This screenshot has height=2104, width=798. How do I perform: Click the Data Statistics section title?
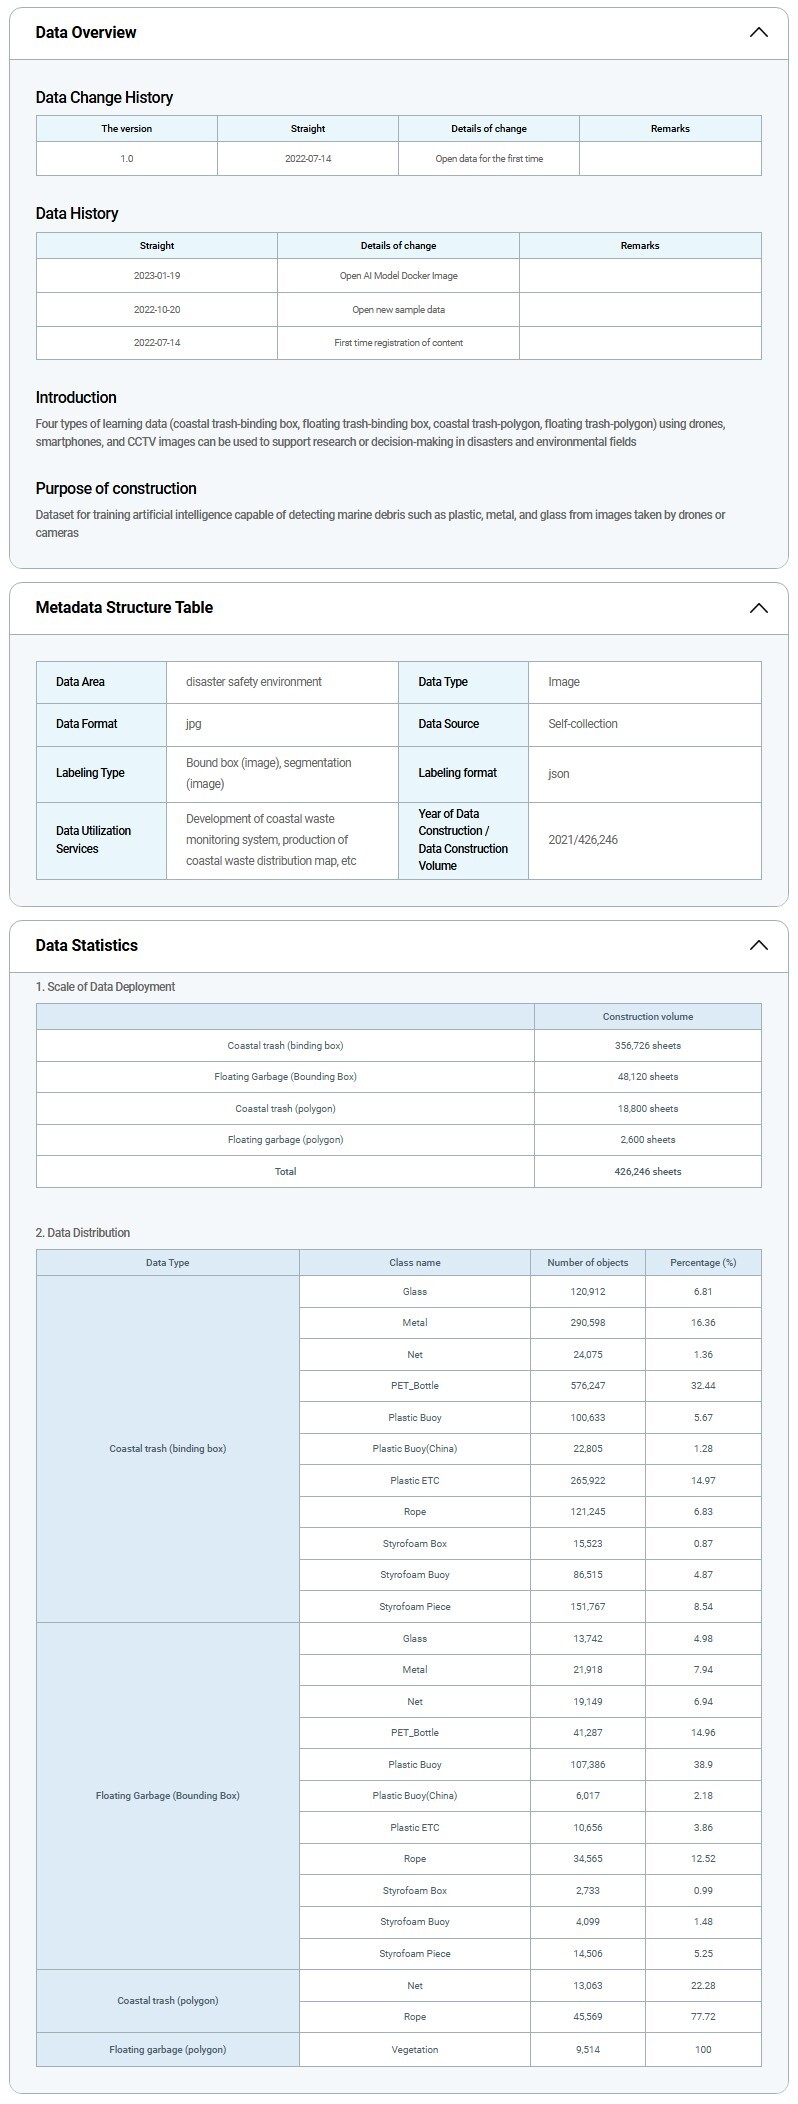pos(87,945)
